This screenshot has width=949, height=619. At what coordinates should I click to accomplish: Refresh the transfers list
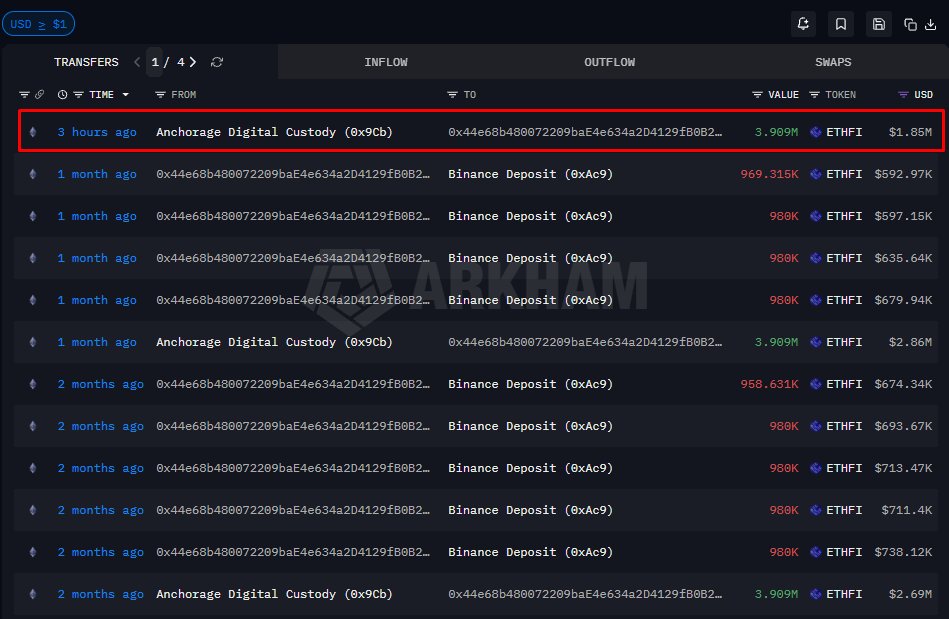217,62
